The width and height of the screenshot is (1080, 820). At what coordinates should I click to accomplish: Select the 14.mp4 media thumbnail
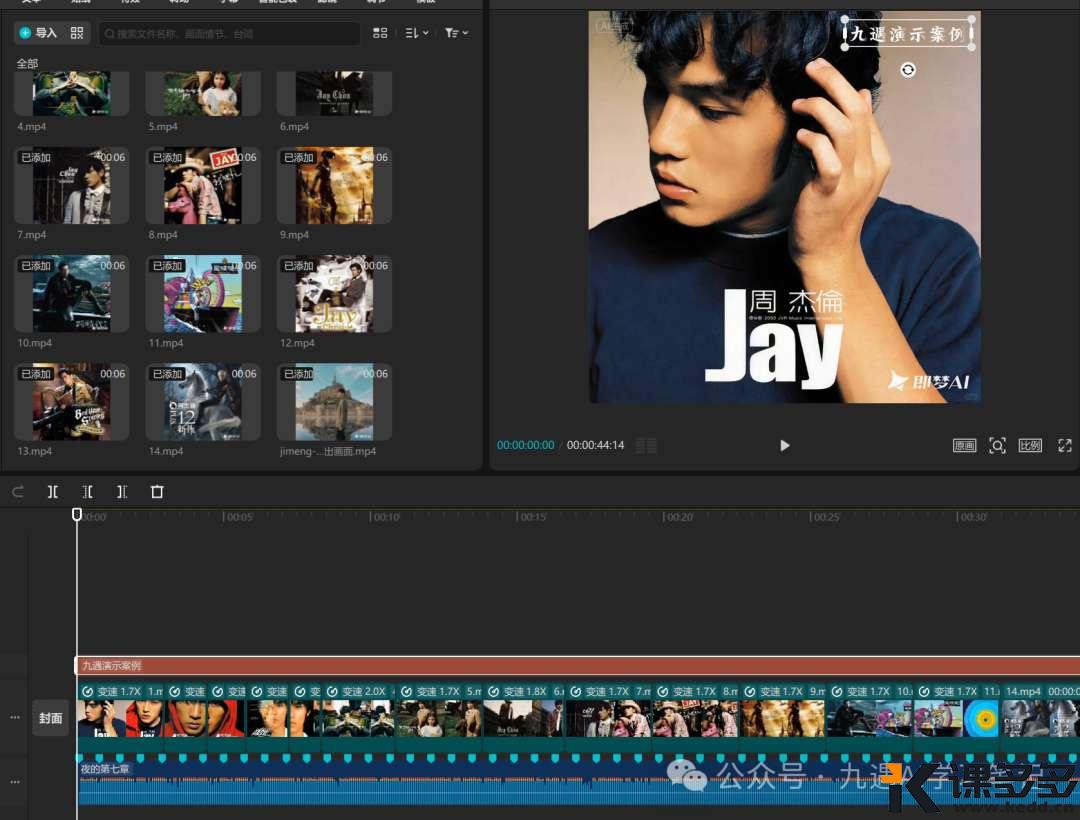point(203,401)
